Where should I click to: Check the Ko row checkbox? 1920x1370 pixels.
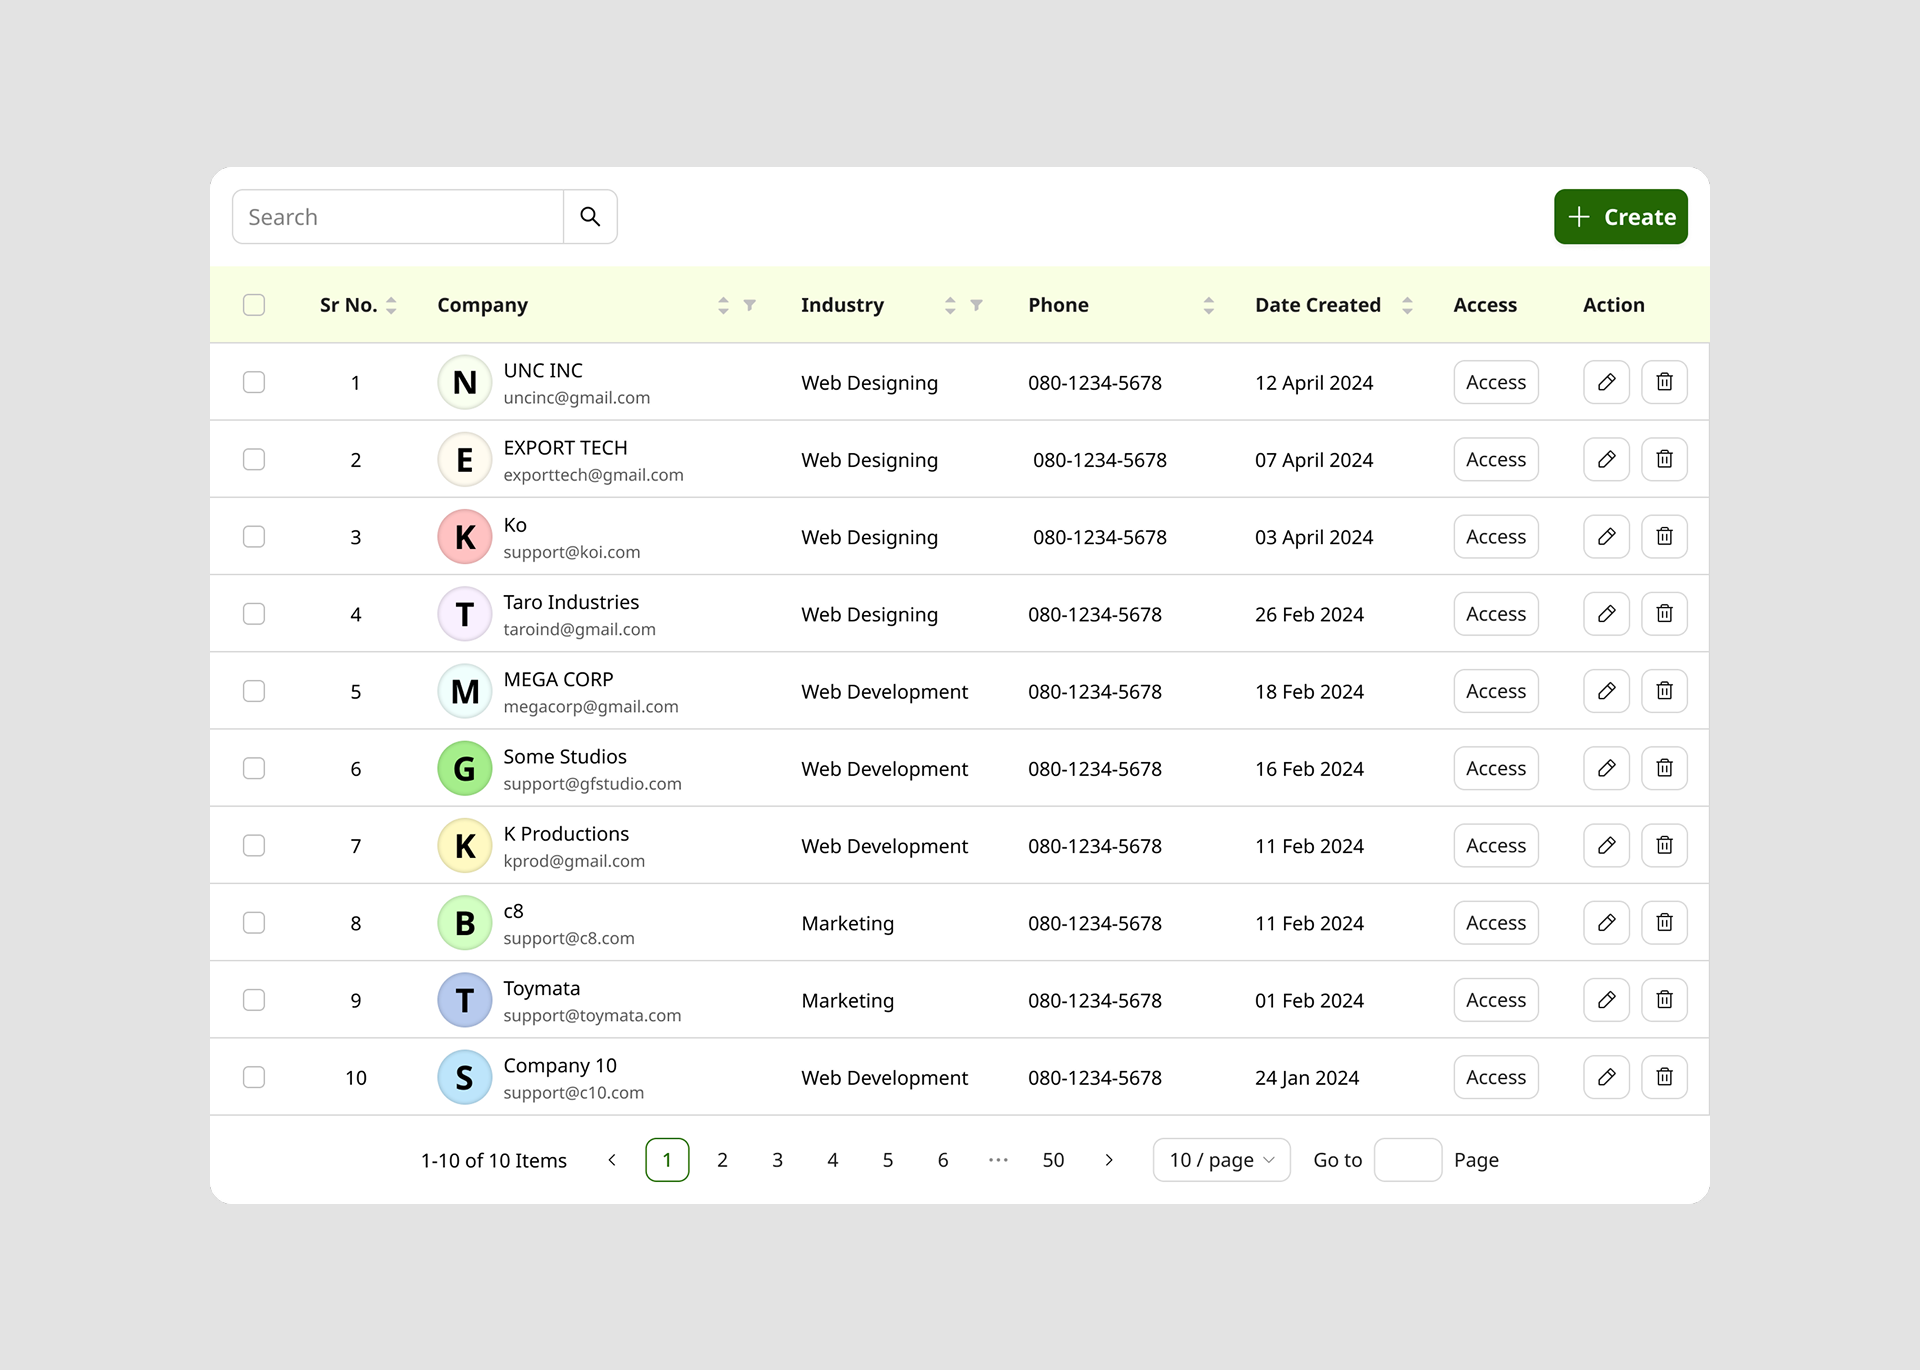click(x=254, y=536)
